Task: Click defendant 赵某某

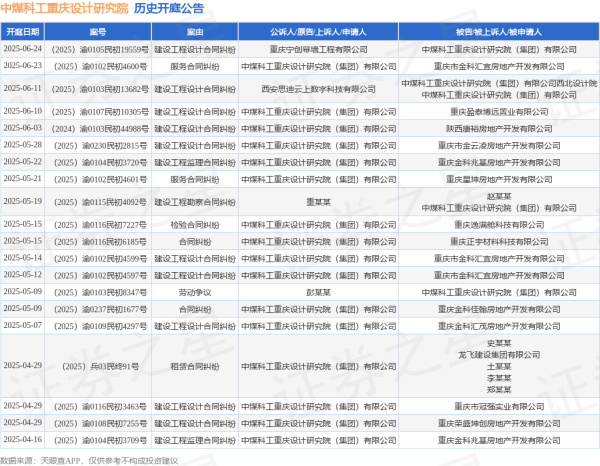Action: click(x=499, y=196)
